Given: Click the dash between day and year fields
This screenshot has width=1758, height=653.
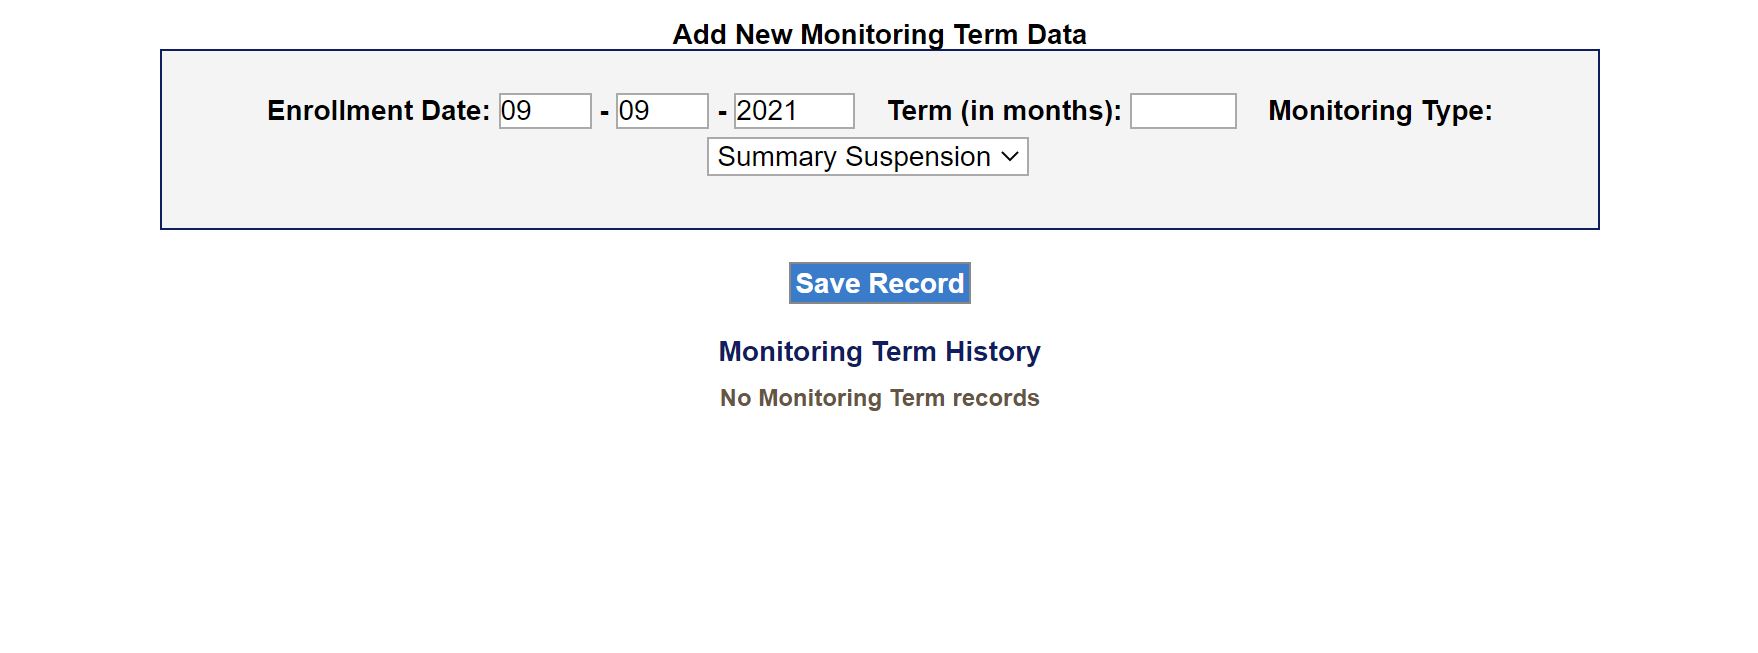Looking at the screenshot, I should [722, 112].
